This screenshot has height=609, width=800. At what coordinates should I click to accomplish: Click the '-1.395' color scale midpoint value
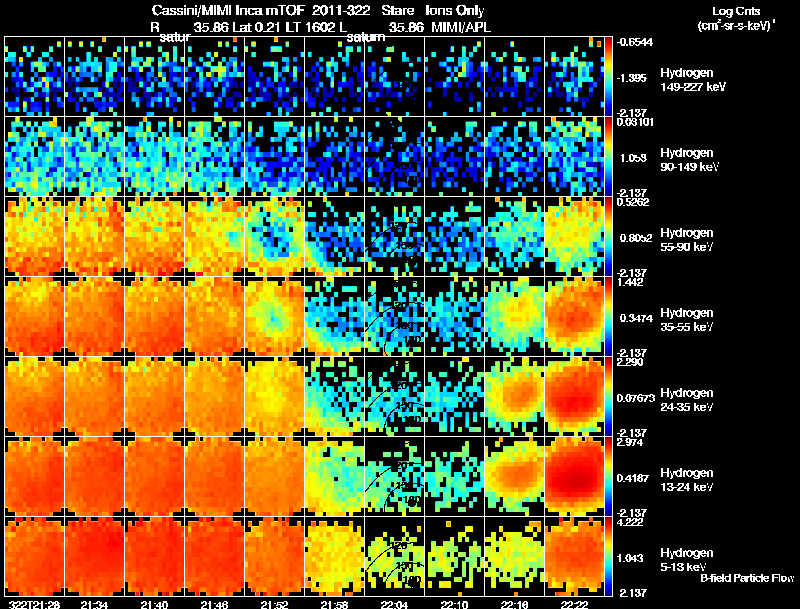point(632,78)
